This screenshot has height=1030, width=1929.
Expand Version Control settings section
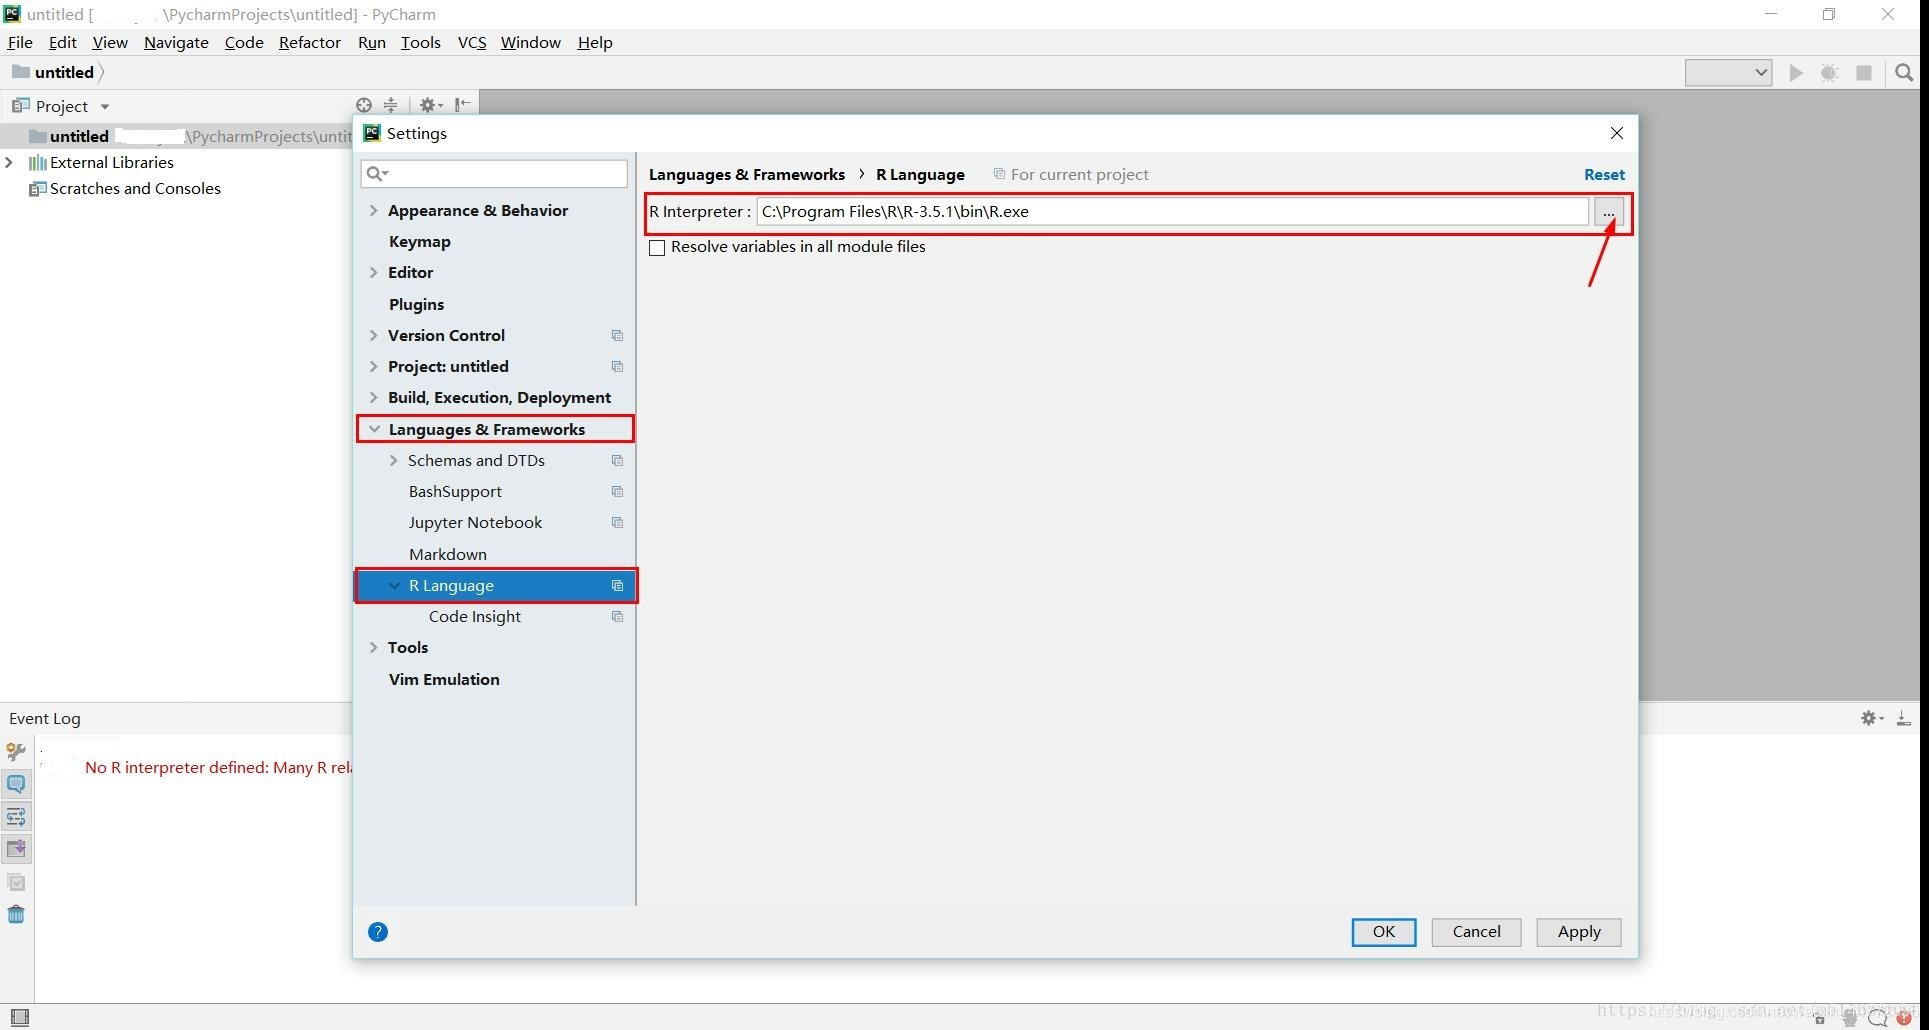374,335
